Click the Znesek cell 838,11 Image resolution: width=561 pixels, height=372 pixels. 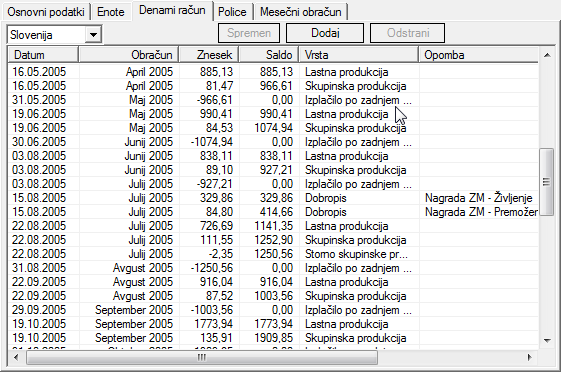tap(216, 156)
